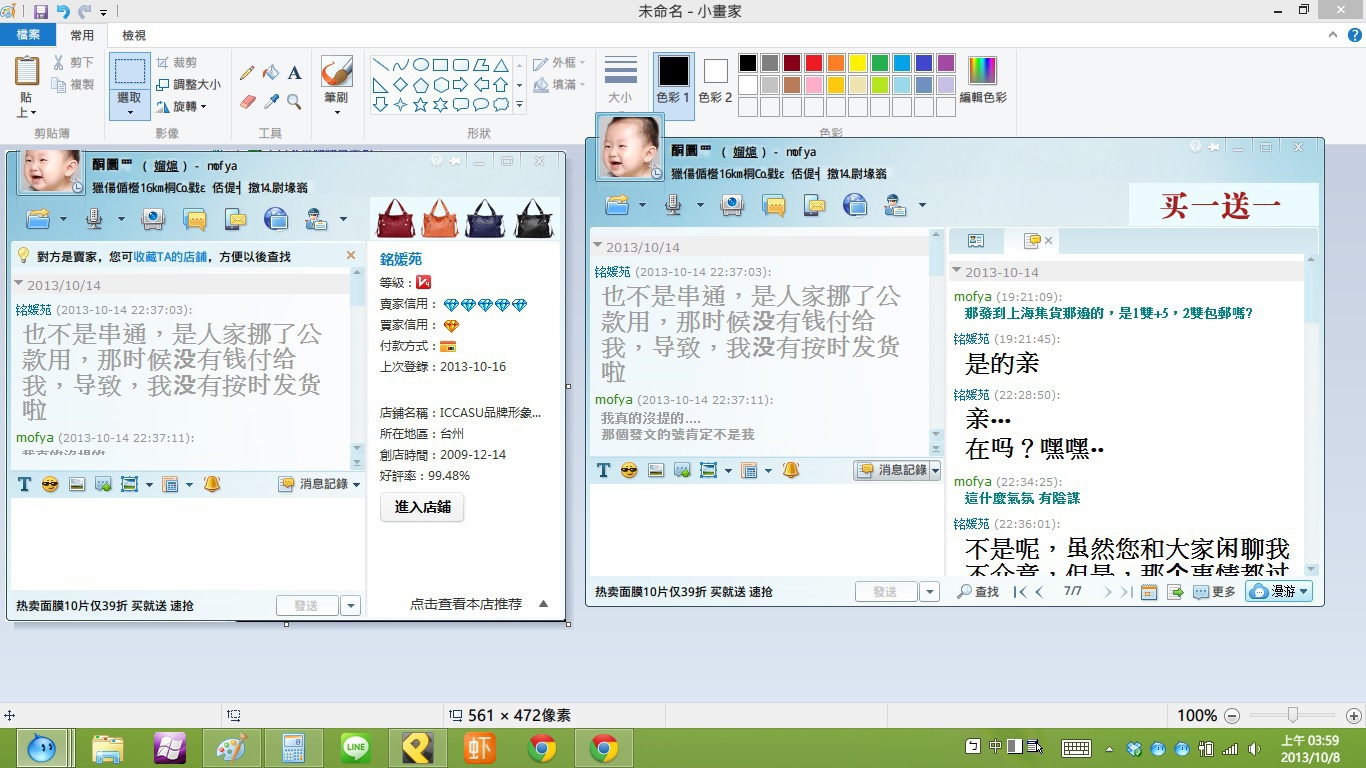Click the zoom slider handle in Paint status bar

point(1293,715)
